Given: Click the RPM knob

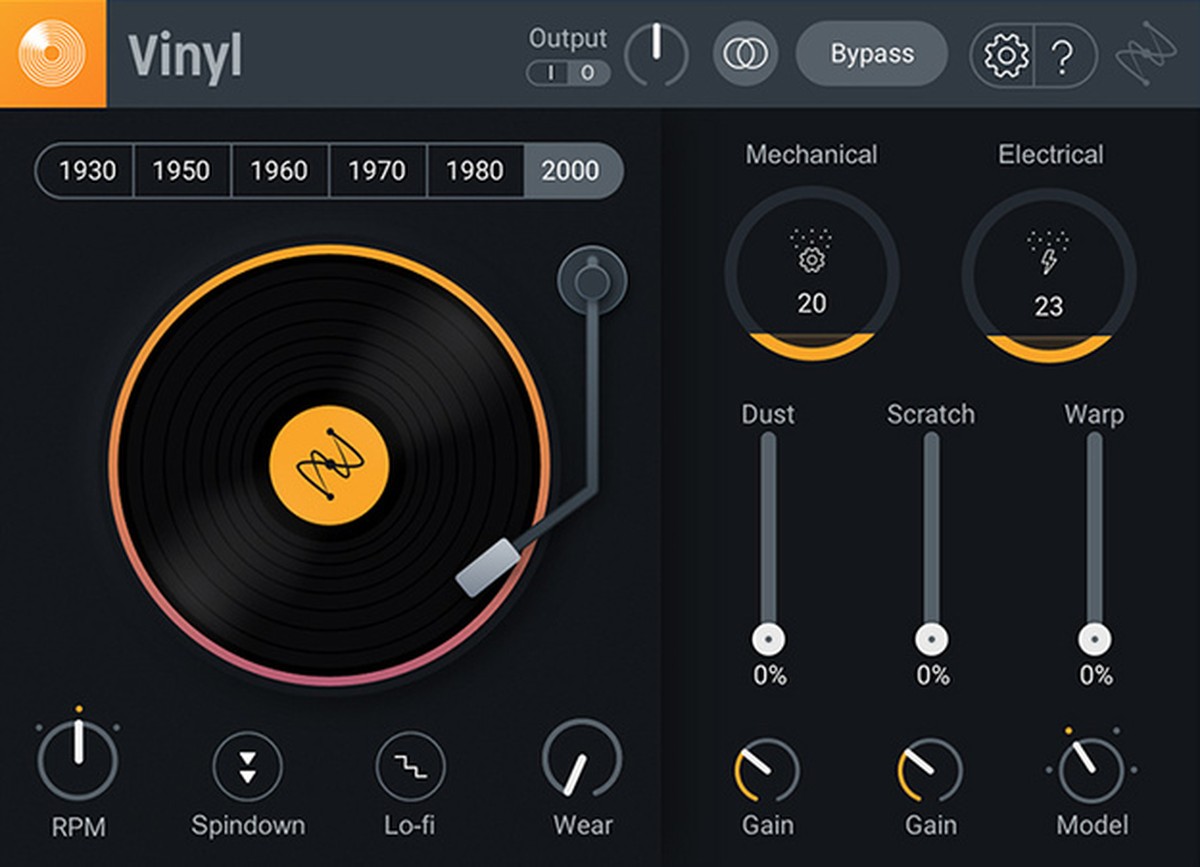Looking at the screenshot, I should click(x=78, y=761).
